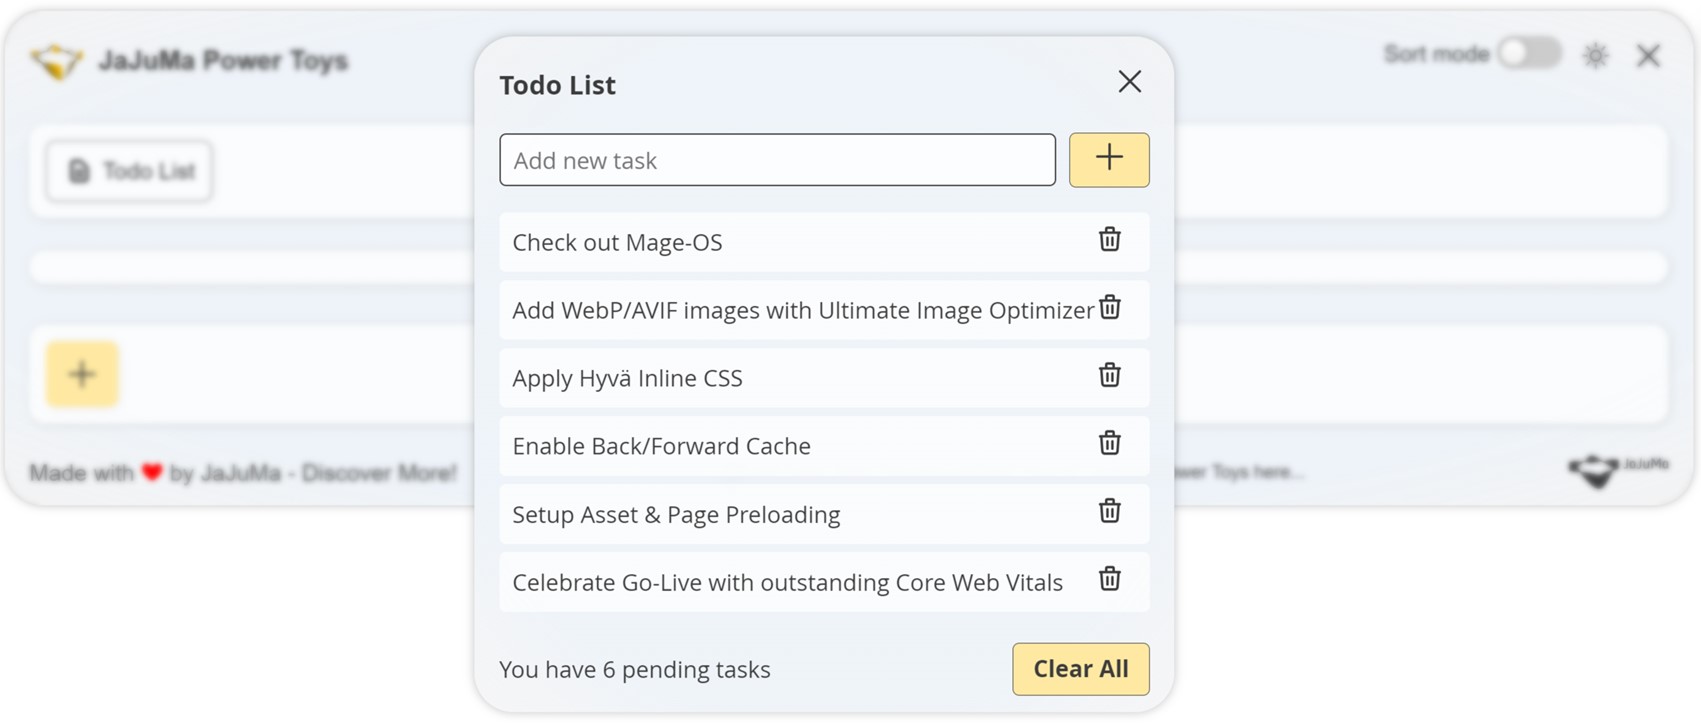1701x727 pixels.
Task: Remove the Apply Hyvä Inline CSS task
Action: tap(1109, 376)
